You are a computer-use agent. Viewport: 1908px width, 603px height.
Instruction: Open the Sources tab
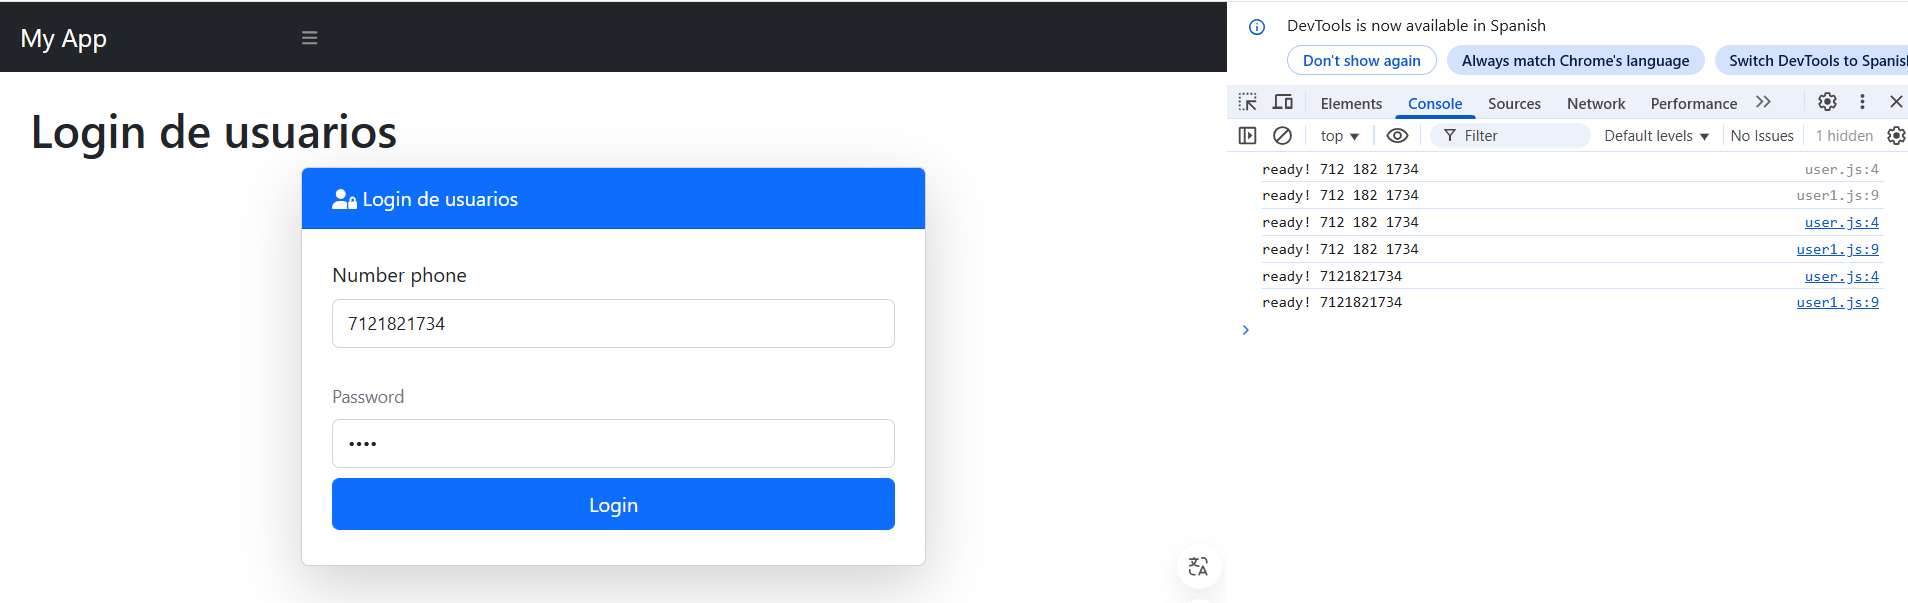pyautogui.click(x=1513, y=104)
